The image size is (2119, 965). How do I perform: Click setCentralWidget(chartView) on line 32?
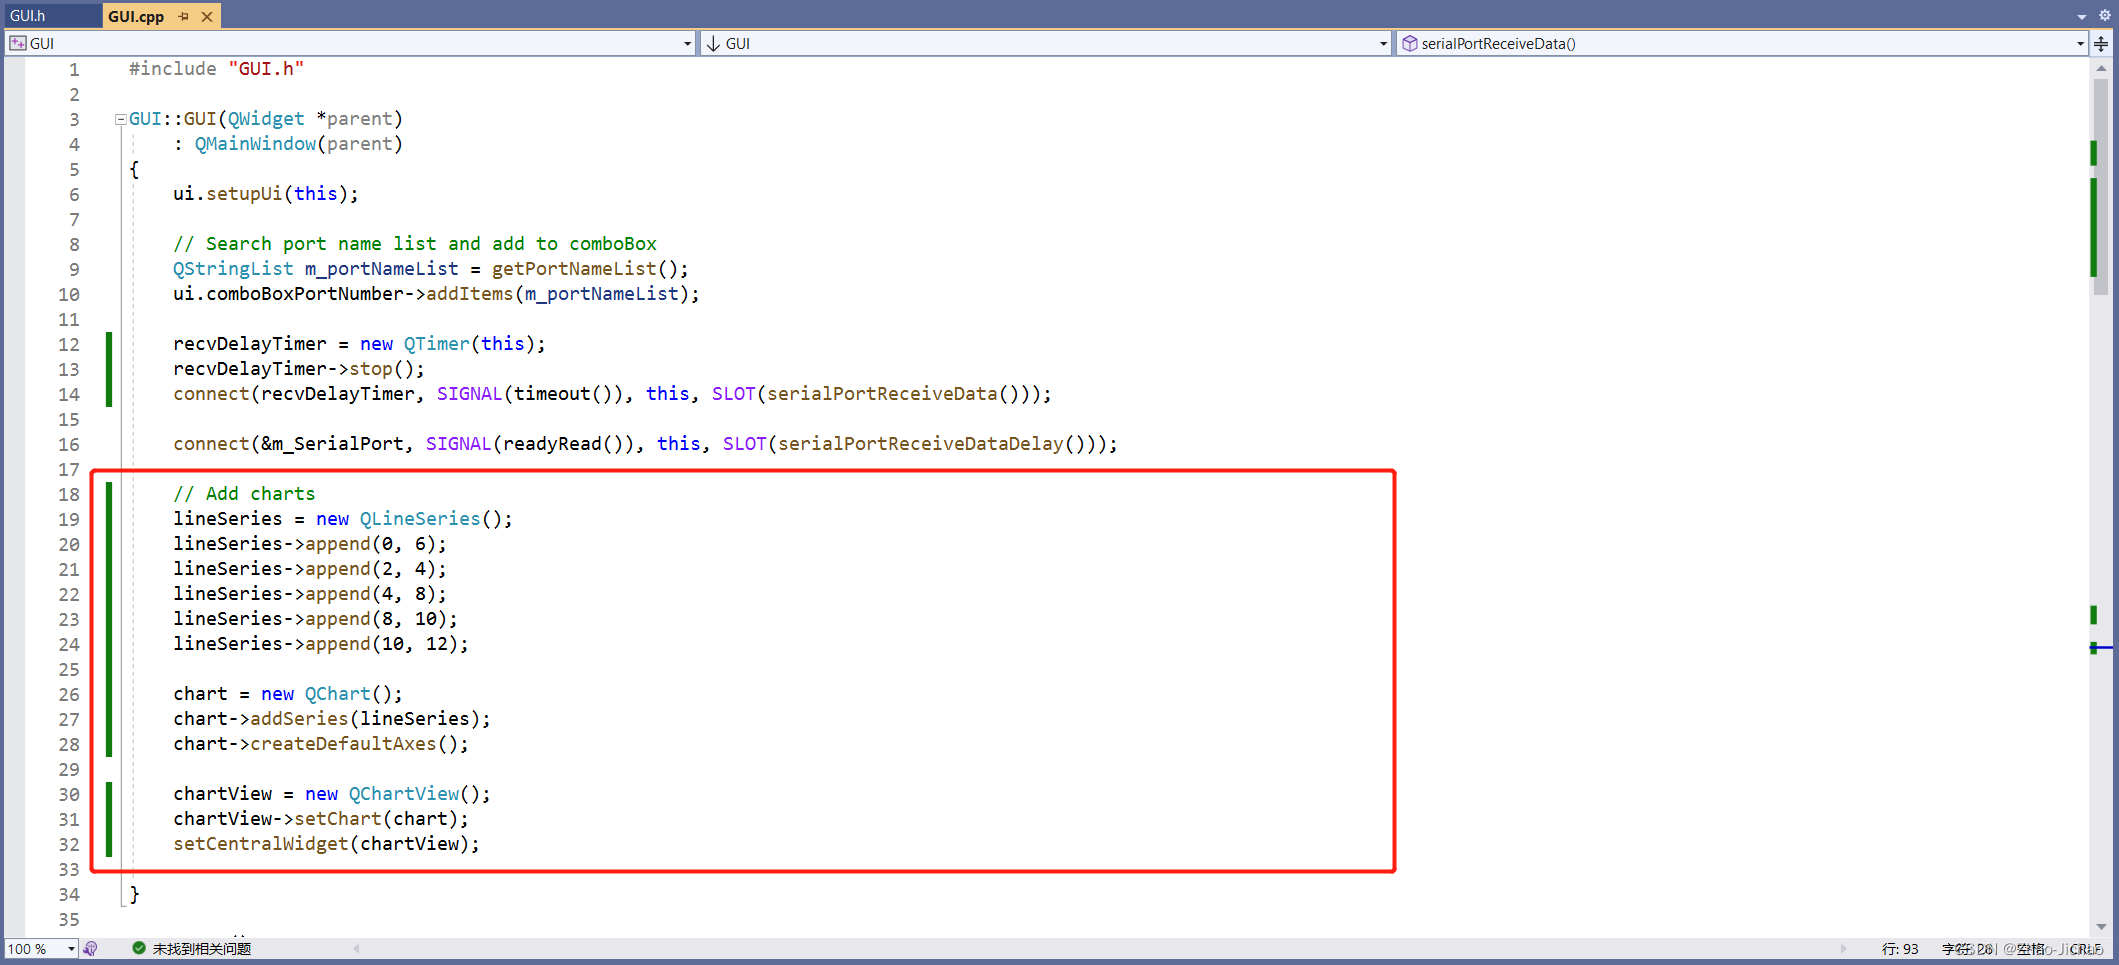(x=321, y=843)
